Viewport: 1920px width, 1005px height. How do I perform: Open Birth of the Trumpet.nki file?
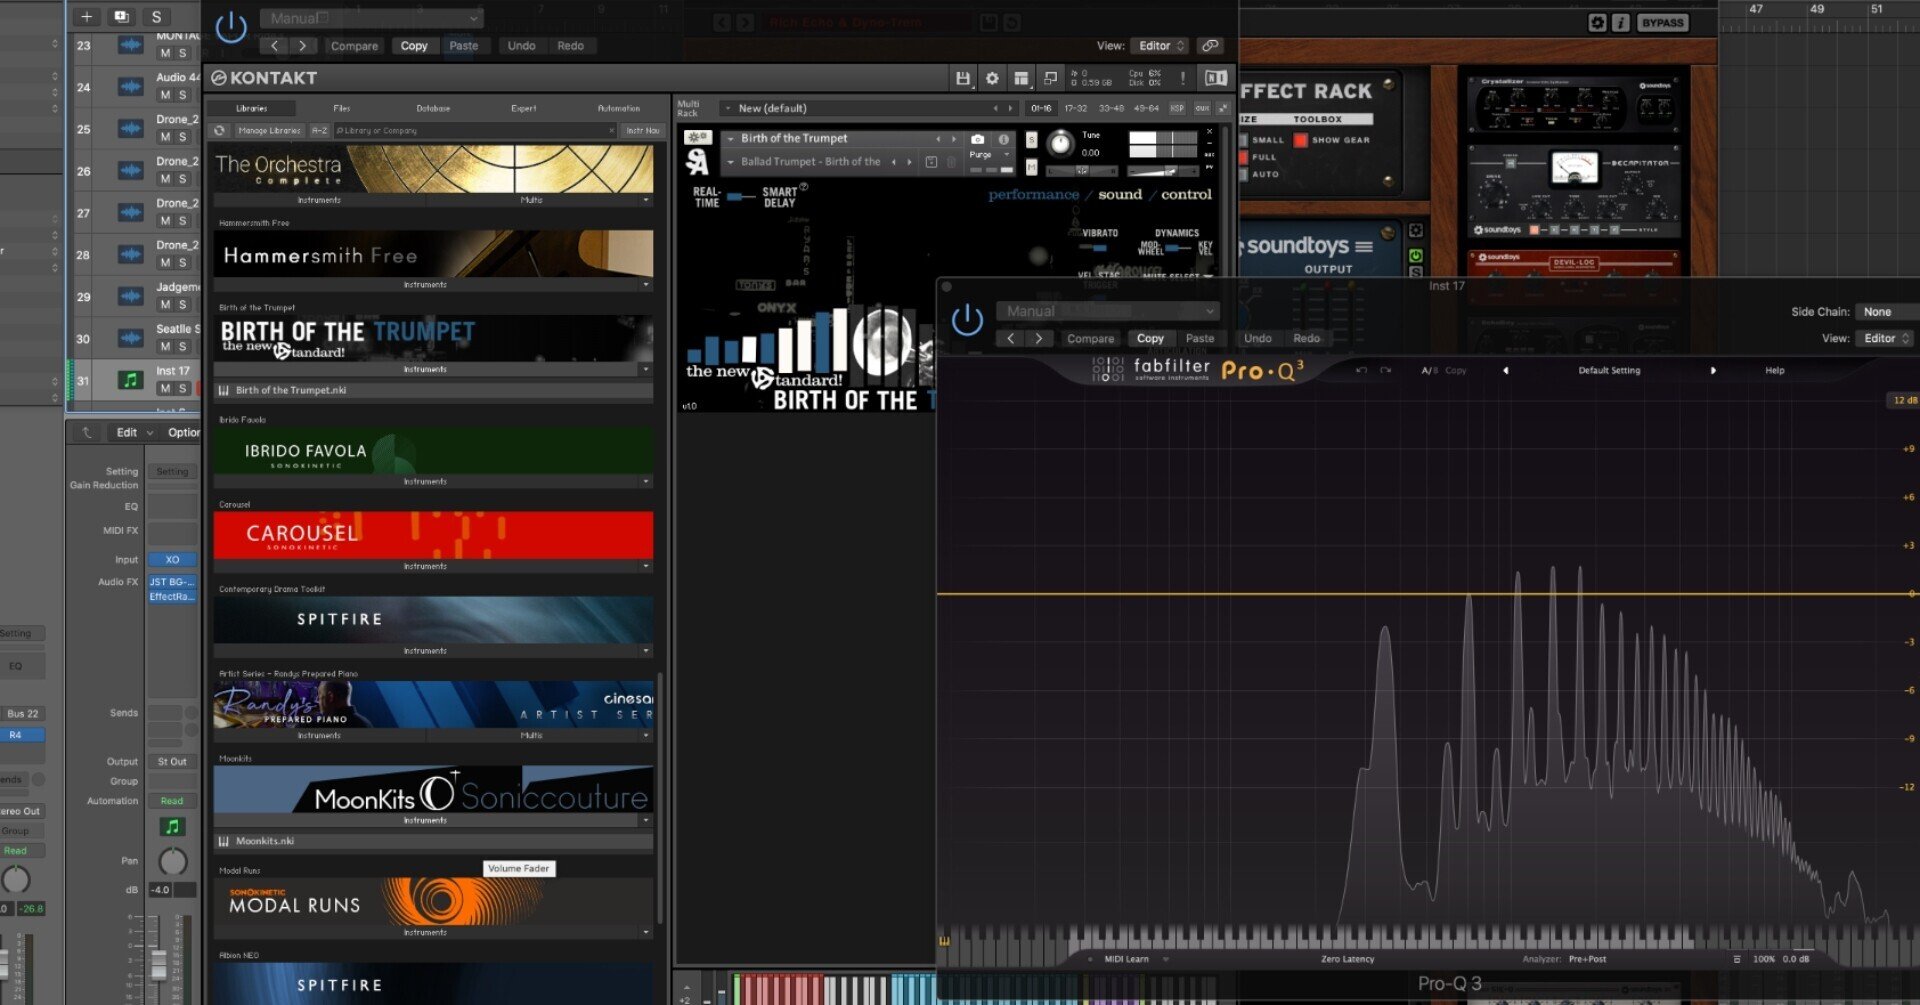tap(433, 391)
